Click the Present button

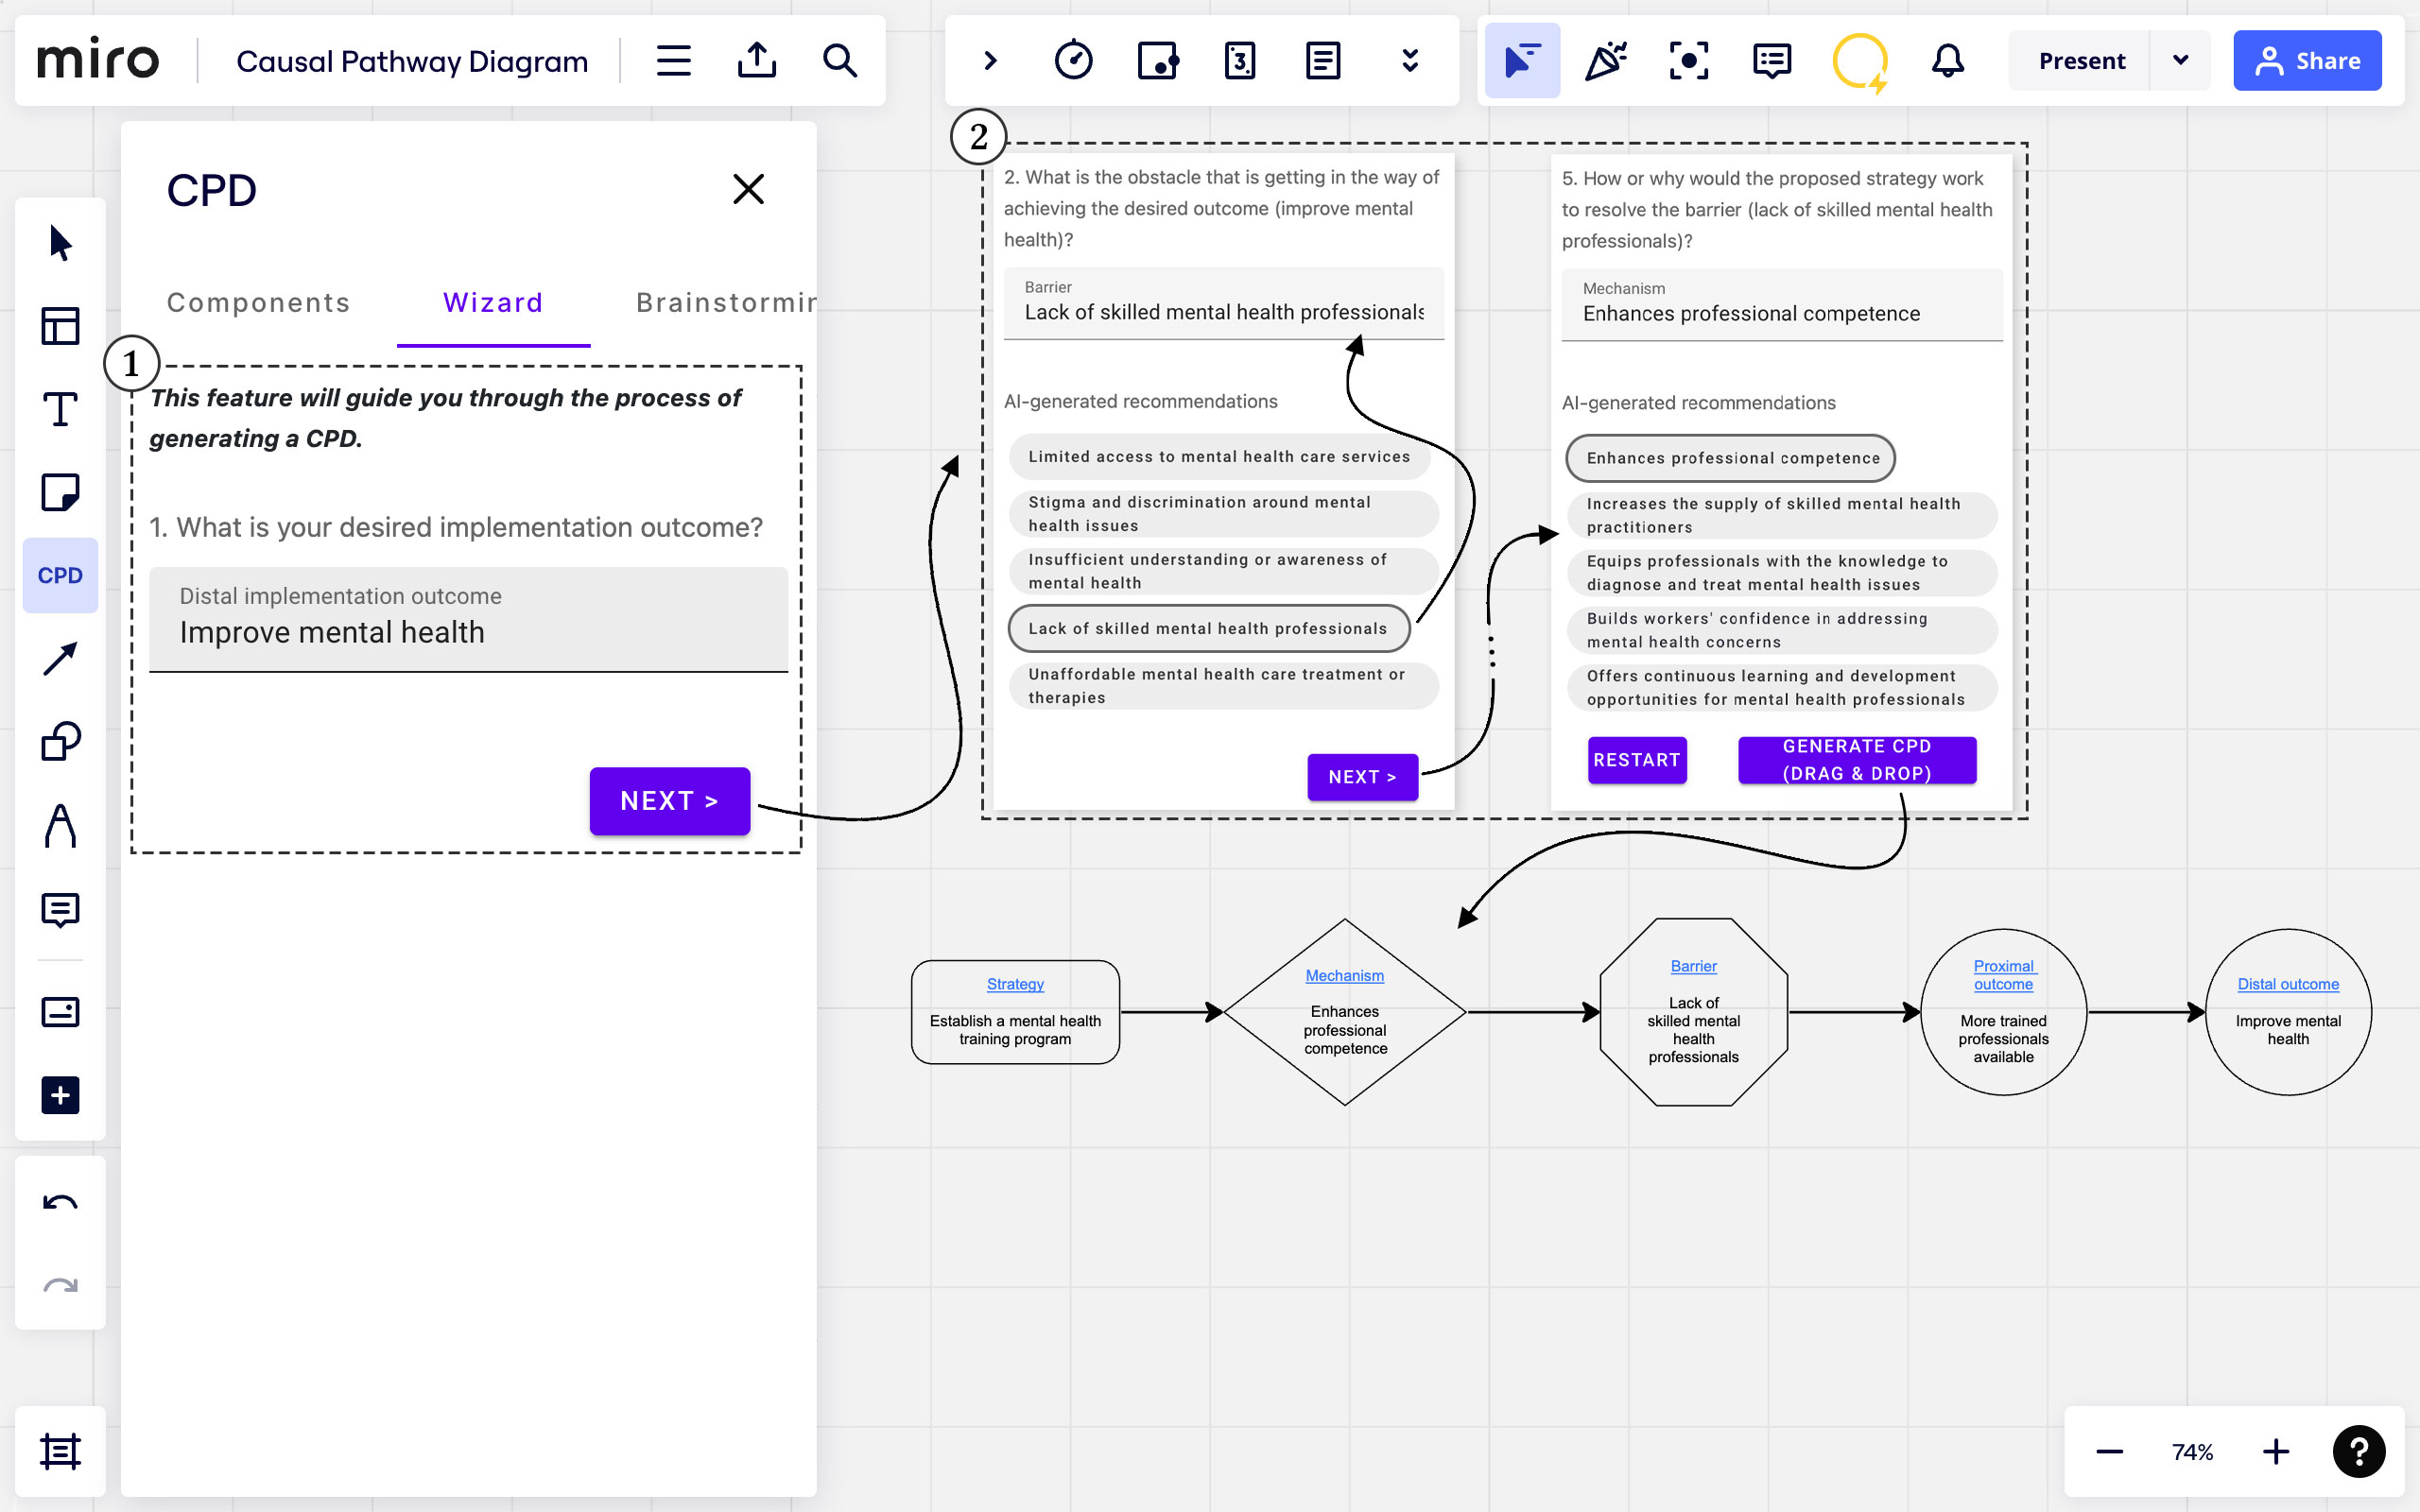[2081, 61]
